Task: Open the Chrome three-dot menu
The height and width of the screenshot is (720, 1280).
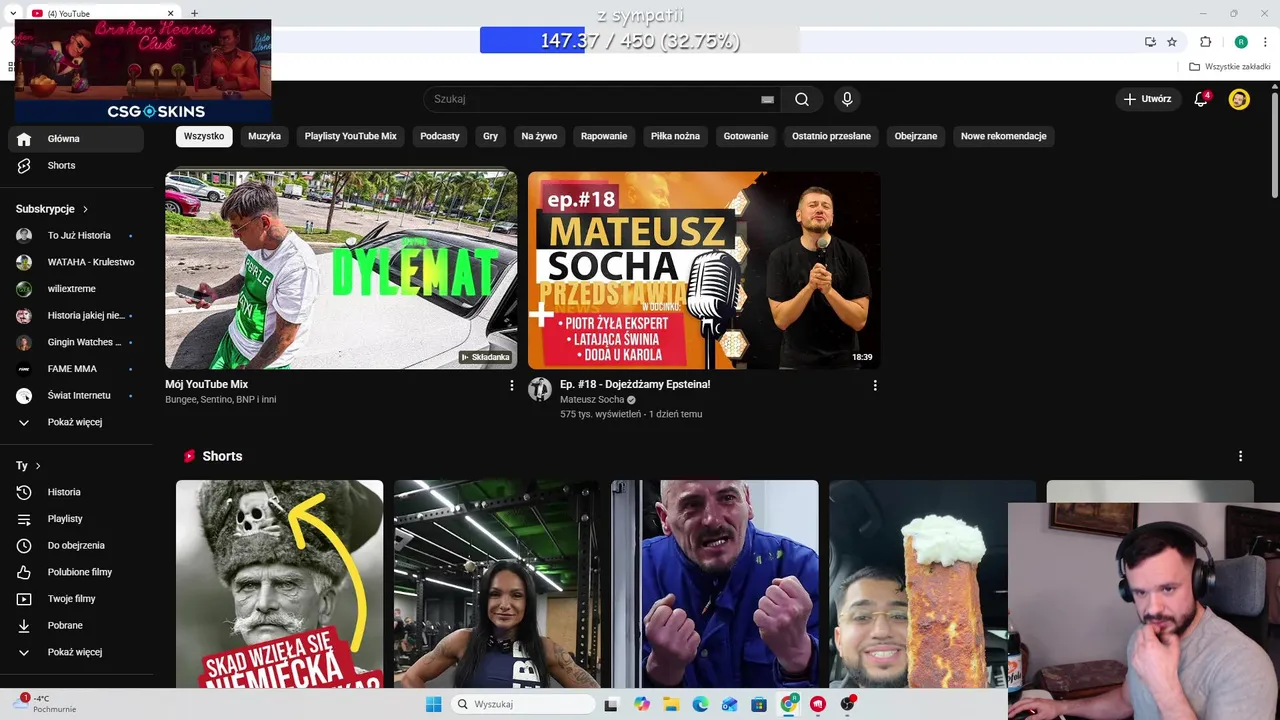Action: (1266, 42)
